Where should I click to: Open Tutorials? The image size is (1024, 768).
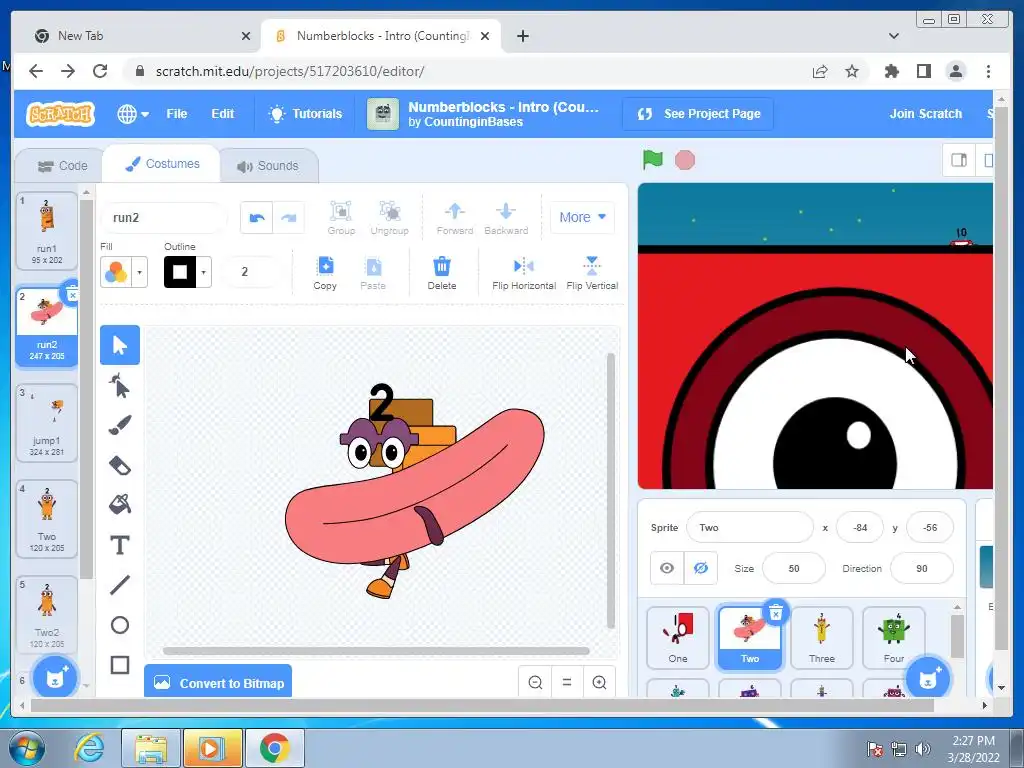tap(305, 114)
